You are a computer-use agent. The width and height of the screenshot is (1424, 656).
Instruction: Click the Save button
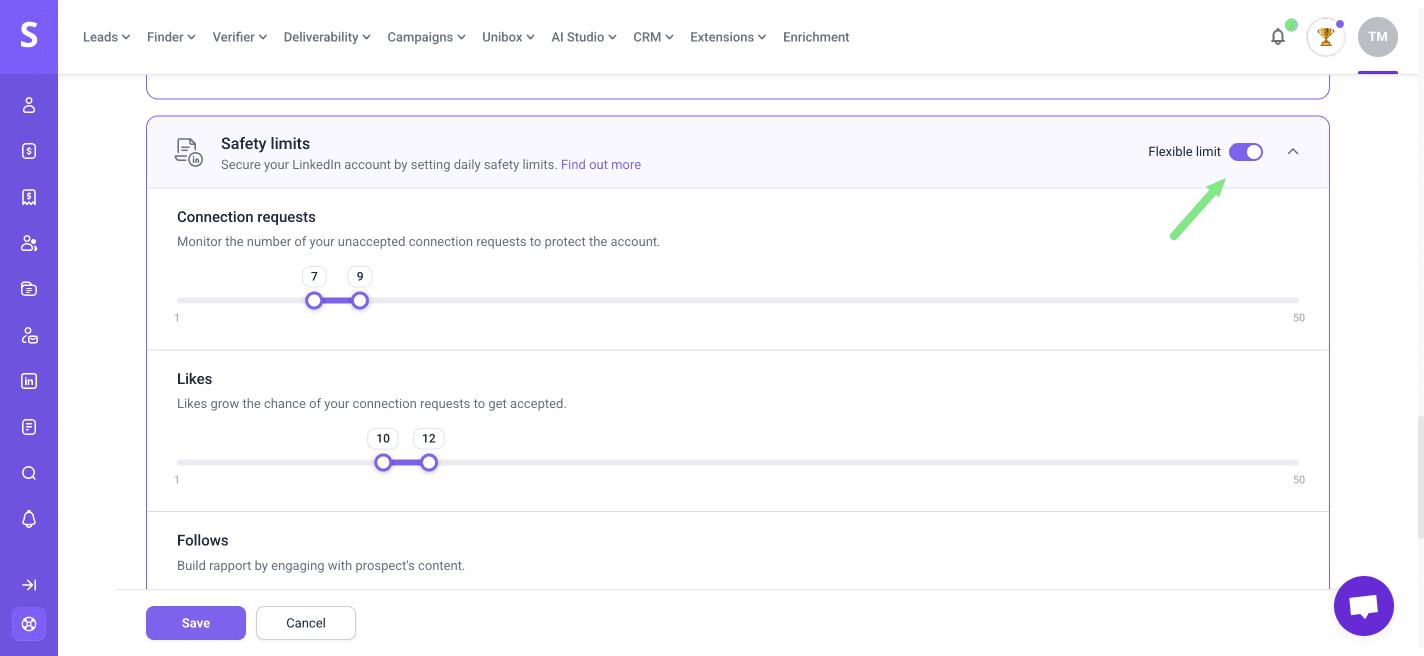coord(196,623)
